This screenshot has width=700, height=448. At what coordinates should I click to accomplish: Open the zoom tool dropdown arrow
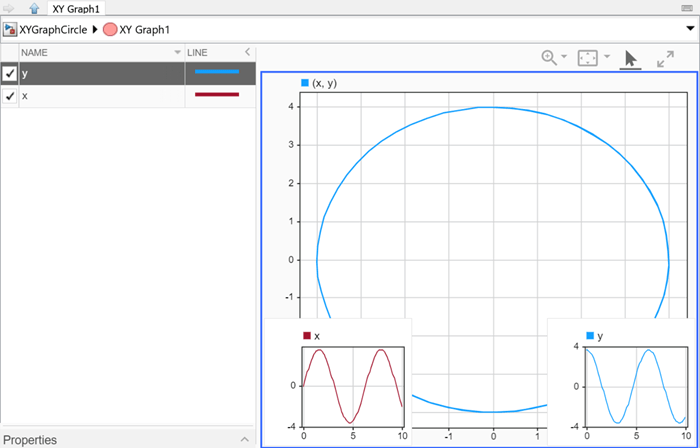pyautogui.click(x=564, y=57)
